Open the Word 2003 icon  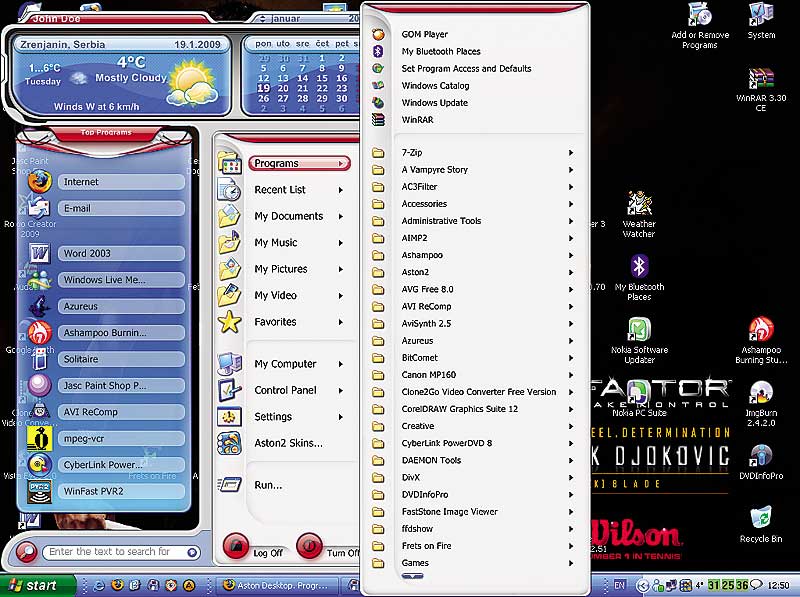(39, 253)
